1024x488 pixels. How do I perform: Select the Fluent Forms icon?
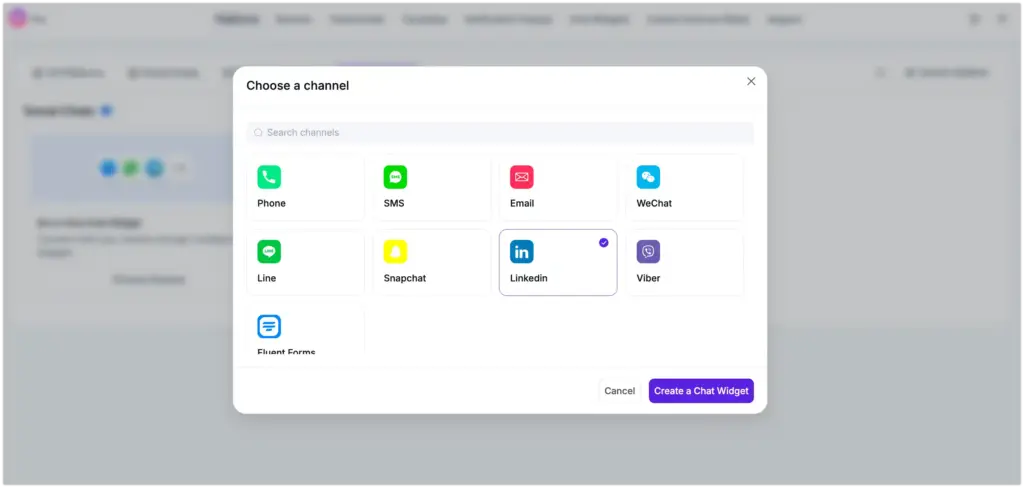click(x=269, y=326)
